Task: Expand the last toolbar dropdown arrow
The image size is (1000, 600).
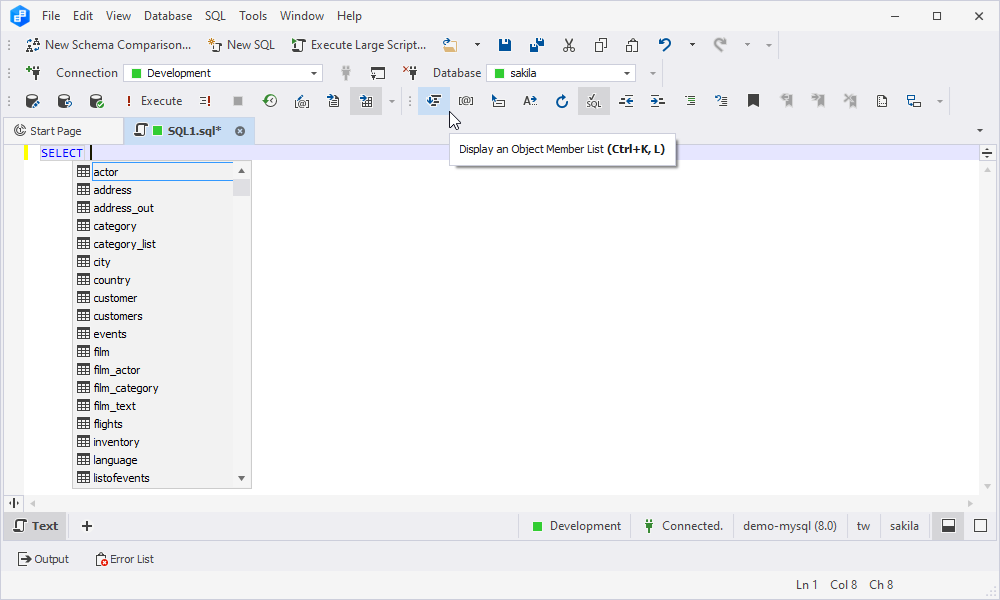Action: (939, 101)
